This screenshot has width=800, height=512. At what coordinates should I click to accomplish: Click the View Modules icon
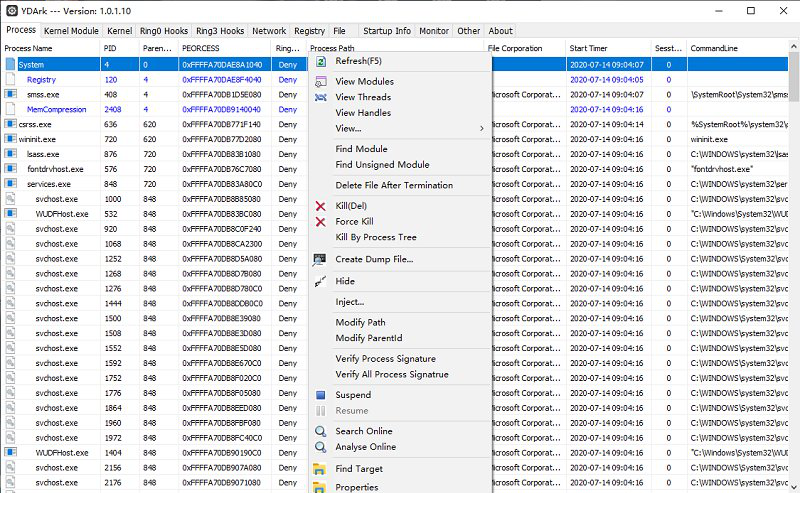coord(320,82)
